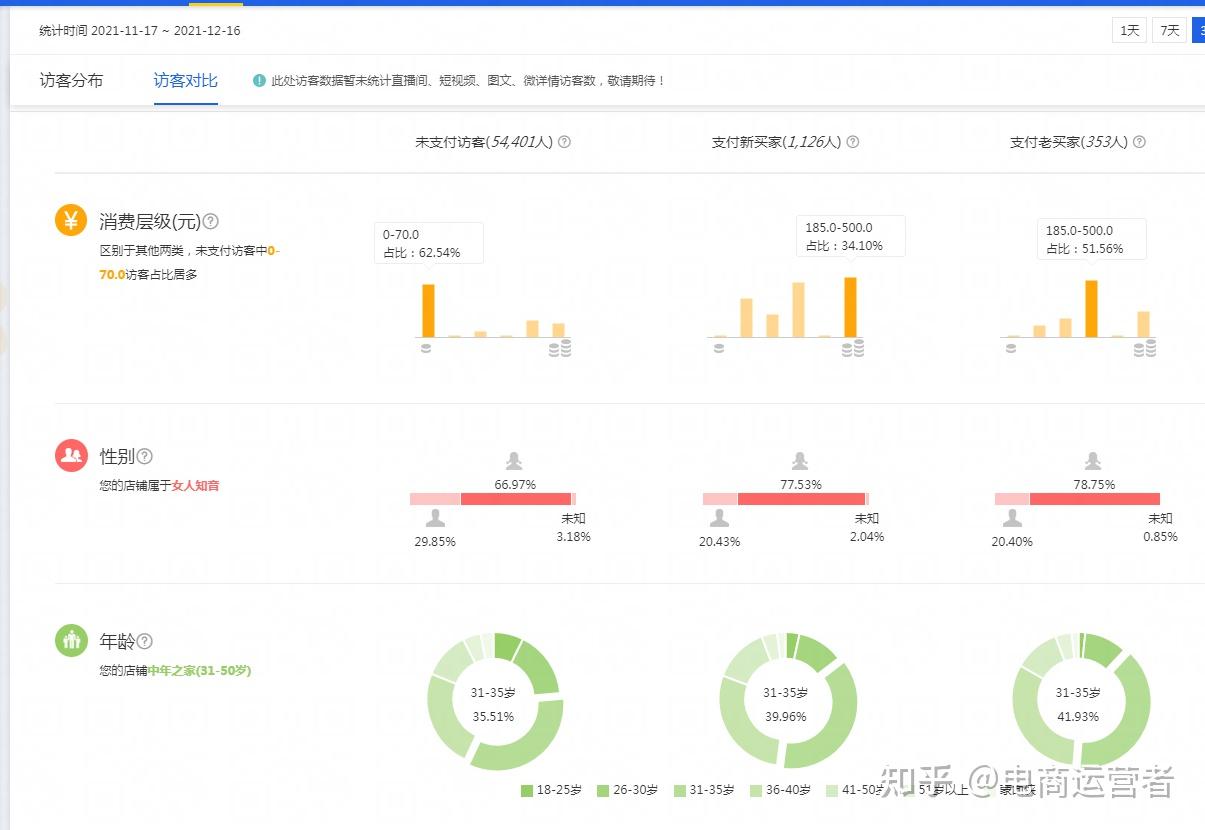
Task: Click the highlighted 0-70.0 bar for unpaid visitors
Action: click(428, 311)
